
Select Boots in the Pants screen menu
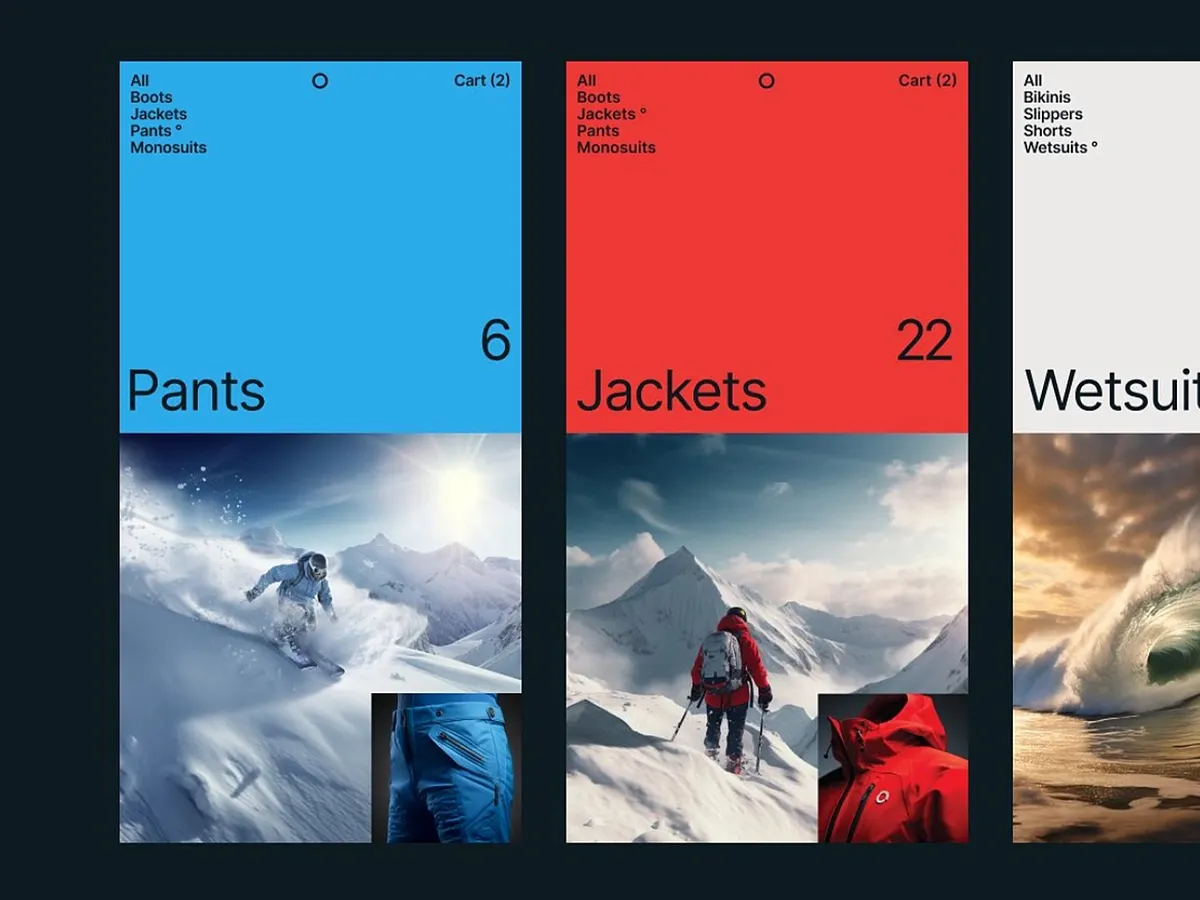tap(151, 97)
